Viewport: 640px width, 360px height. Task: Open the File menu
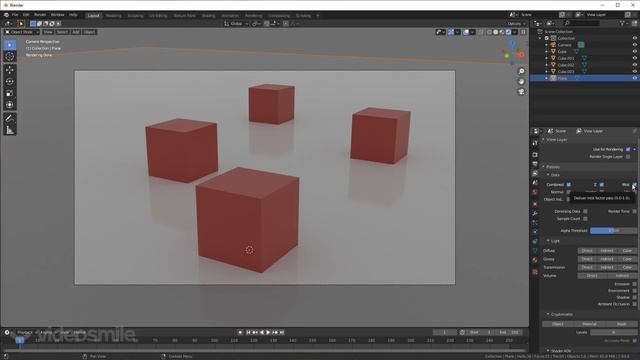point(15,15)
